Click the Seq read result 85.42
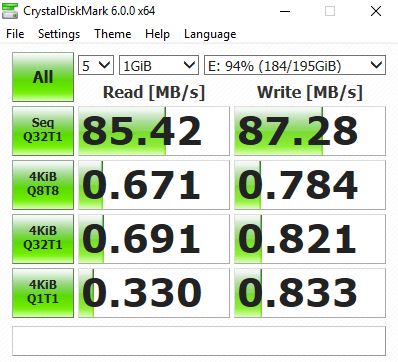The height and width of the screenshot is (362, 398). coord(154,131)
